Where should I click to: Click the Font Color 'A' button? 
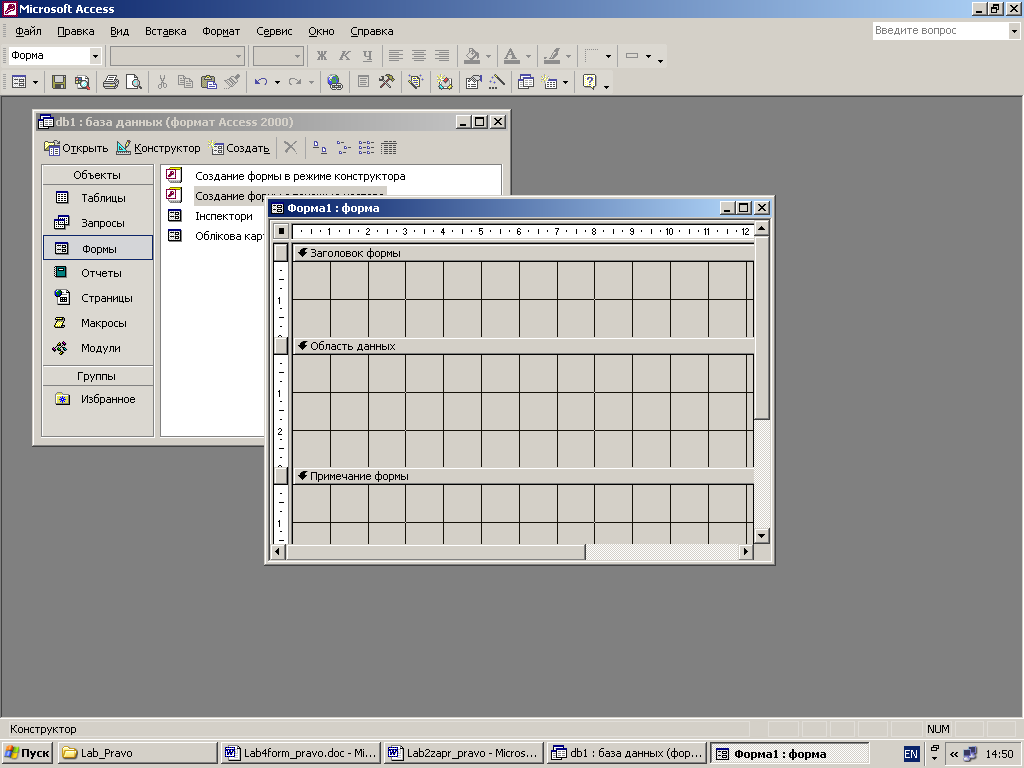click(x=512, y=56)
